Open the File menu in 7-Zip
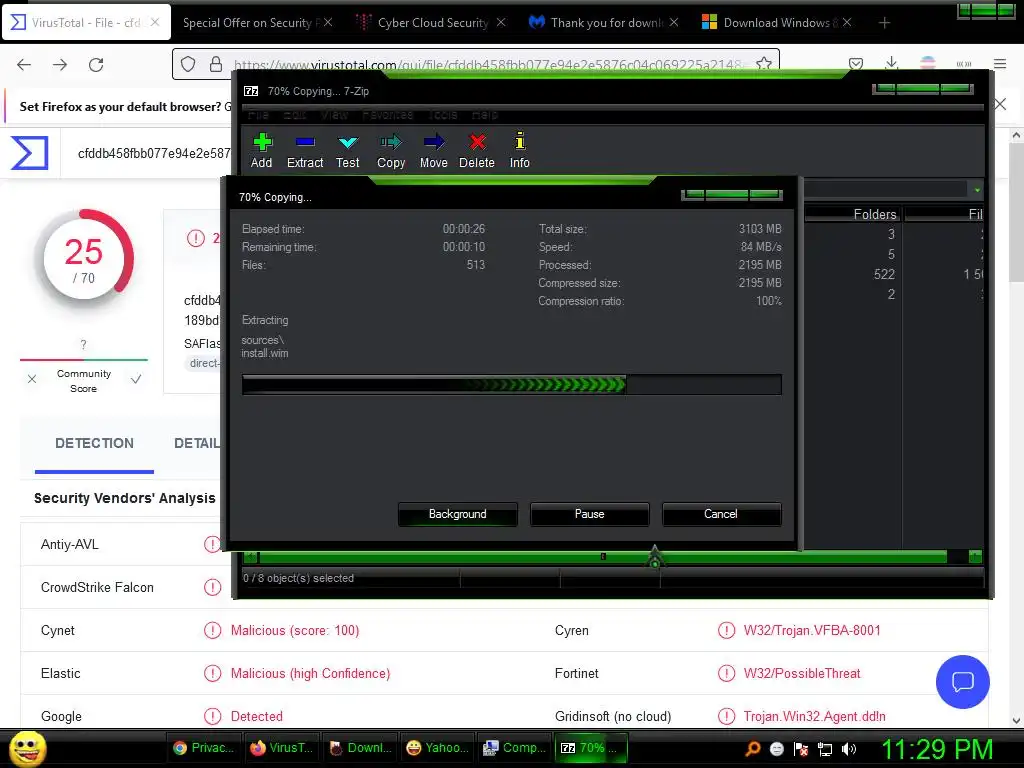 [x=259, y=115]
